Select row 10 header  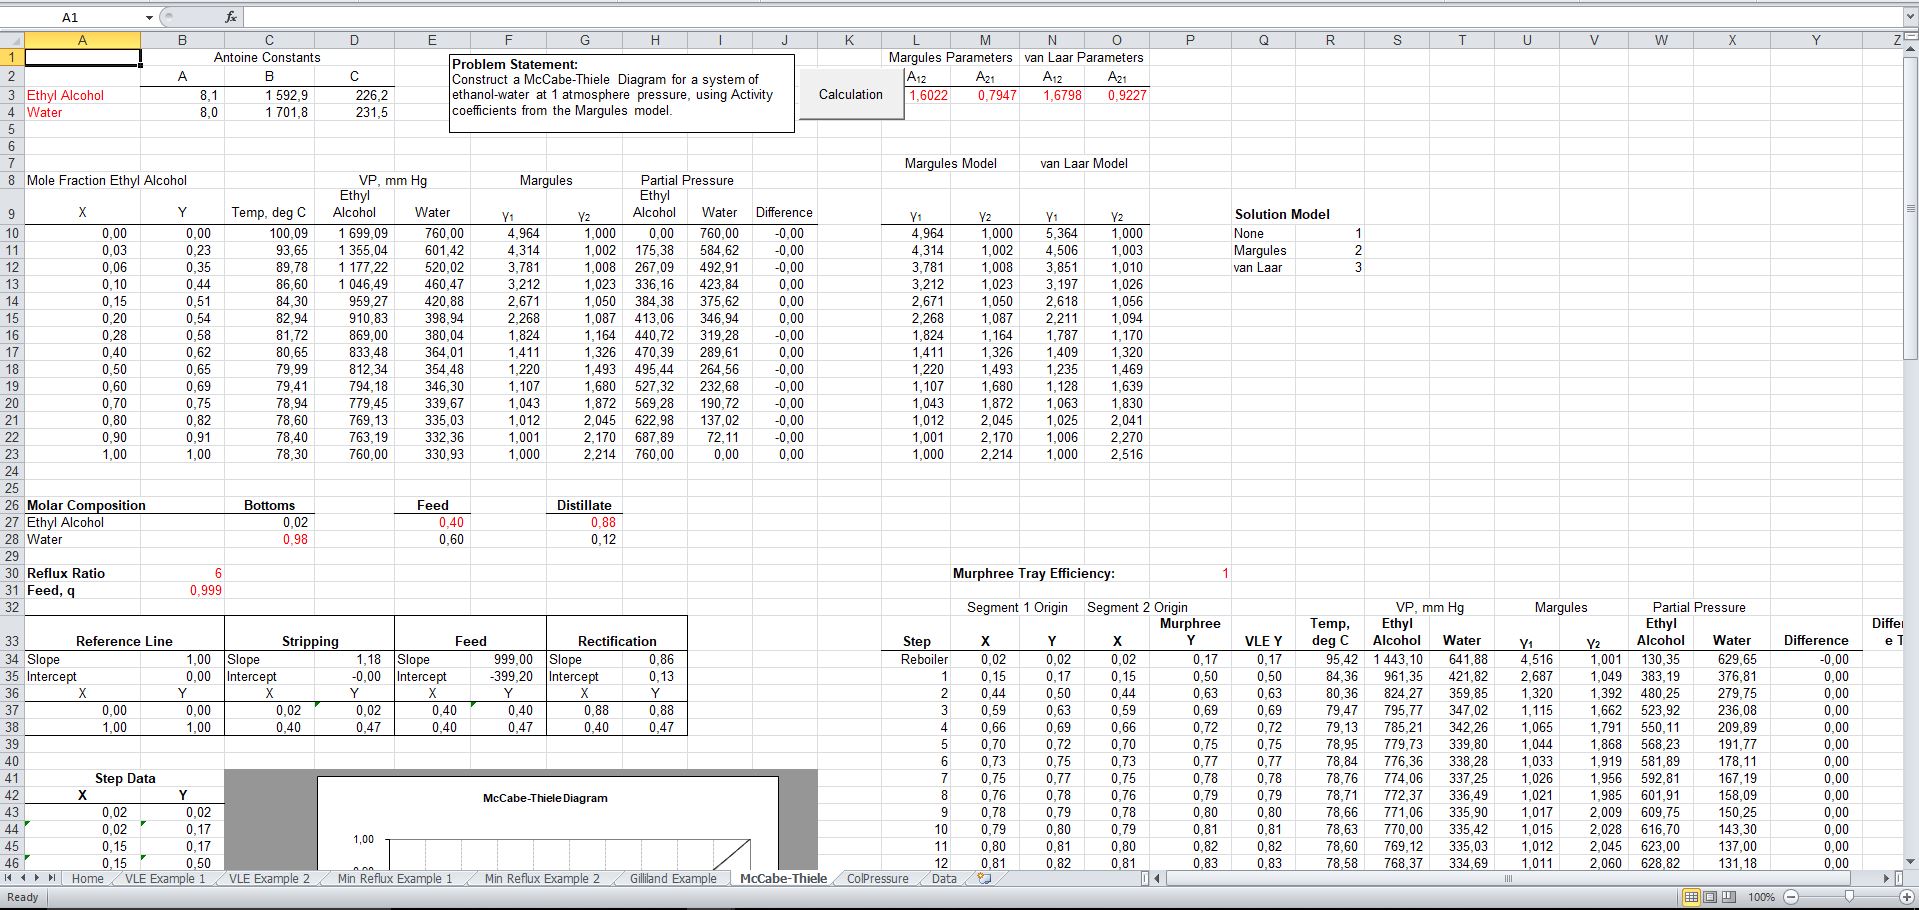click(12, 233)
